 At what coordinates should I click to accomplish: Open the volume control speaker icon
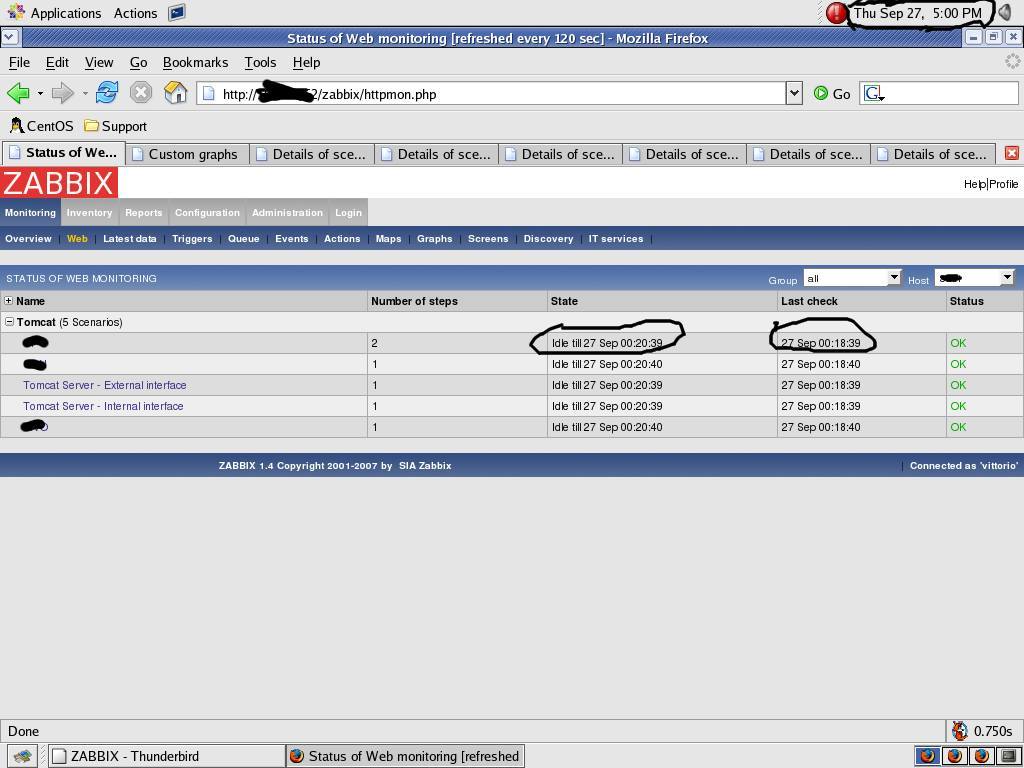coord(1006,12)
